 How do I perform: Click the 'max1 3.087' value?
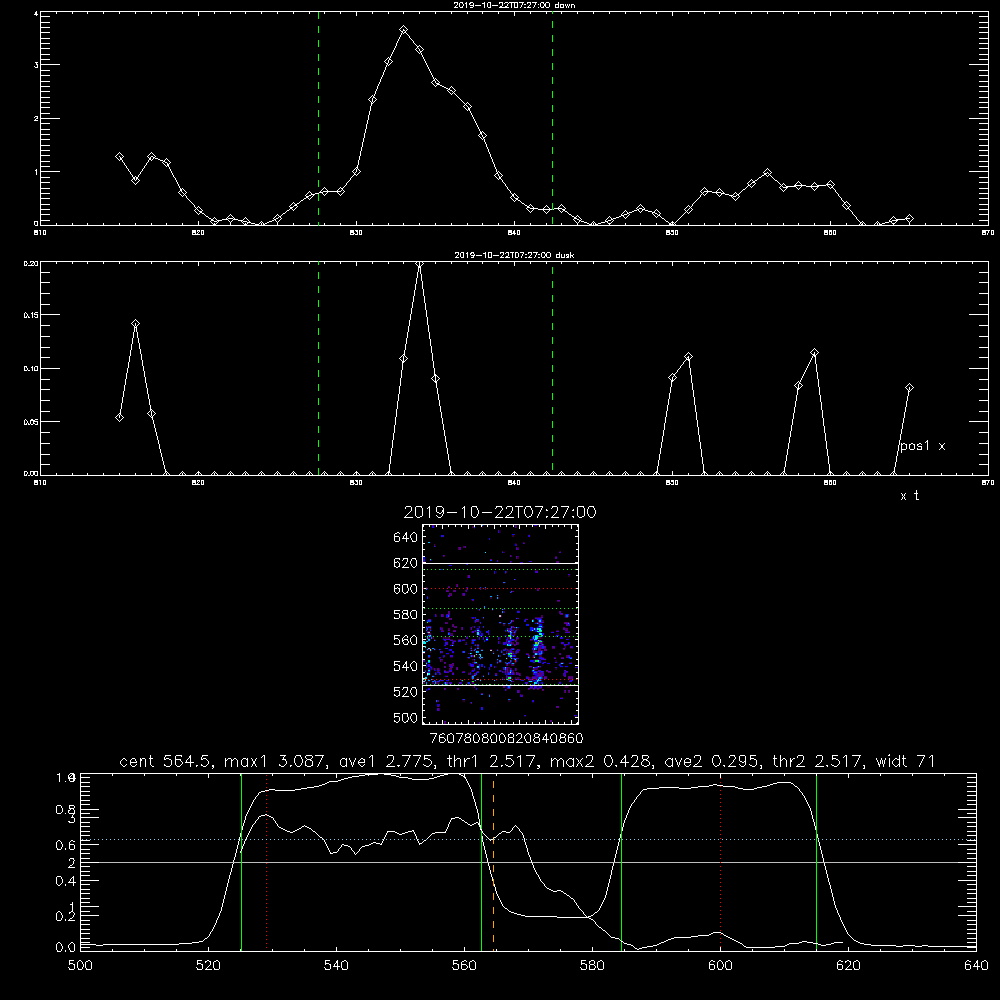[275, 761]
